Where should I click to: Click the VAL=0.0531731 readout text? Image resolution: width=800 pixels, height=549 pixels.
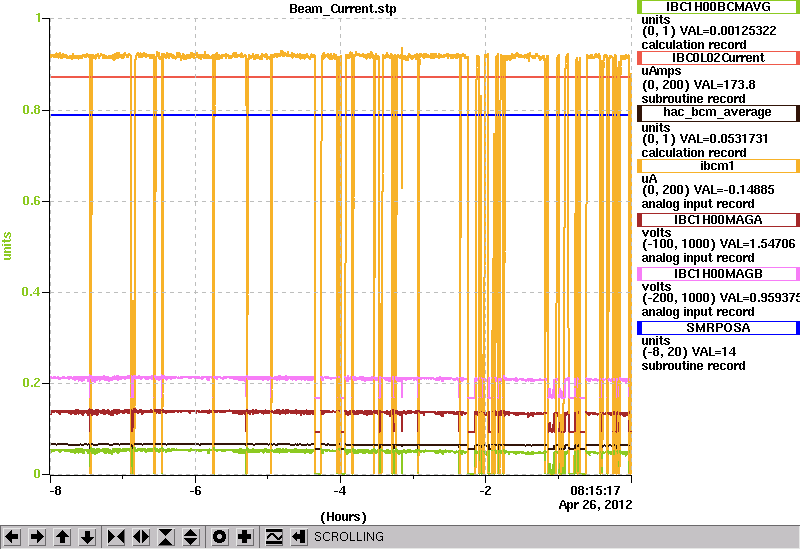[x=723, y=139]
